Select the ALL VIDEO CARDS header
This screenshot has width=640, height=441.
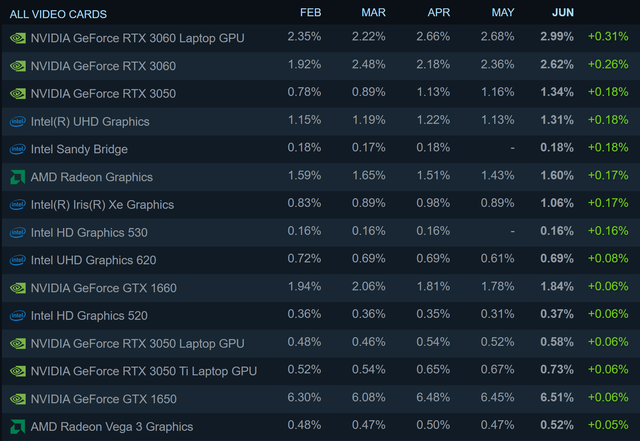pos(58,14)
